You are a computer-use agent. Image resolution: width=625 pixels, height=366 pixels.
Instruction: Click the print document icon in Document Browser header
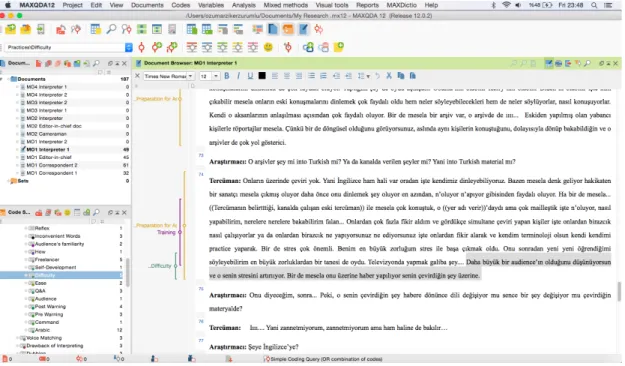558,63
